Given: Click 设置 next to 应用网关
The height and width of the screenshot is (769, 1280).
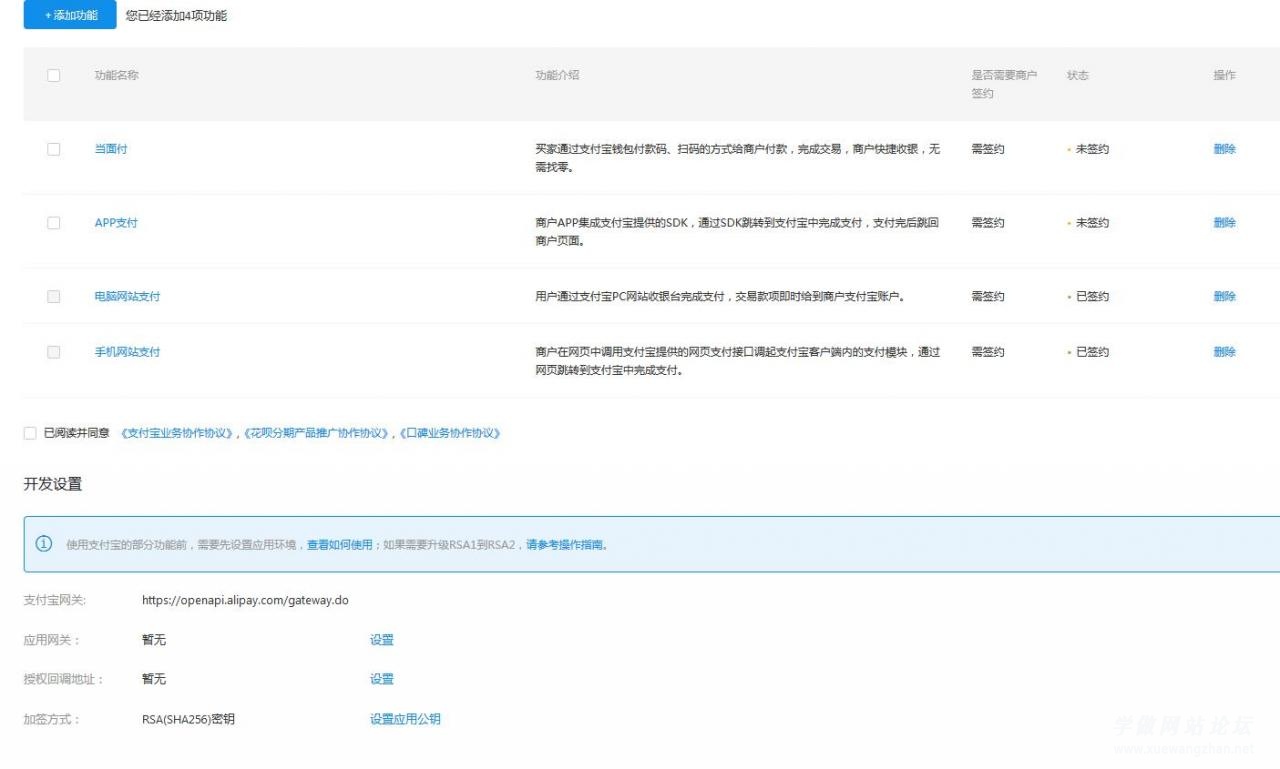Looking at the screenshot, I should click(382, 639).
